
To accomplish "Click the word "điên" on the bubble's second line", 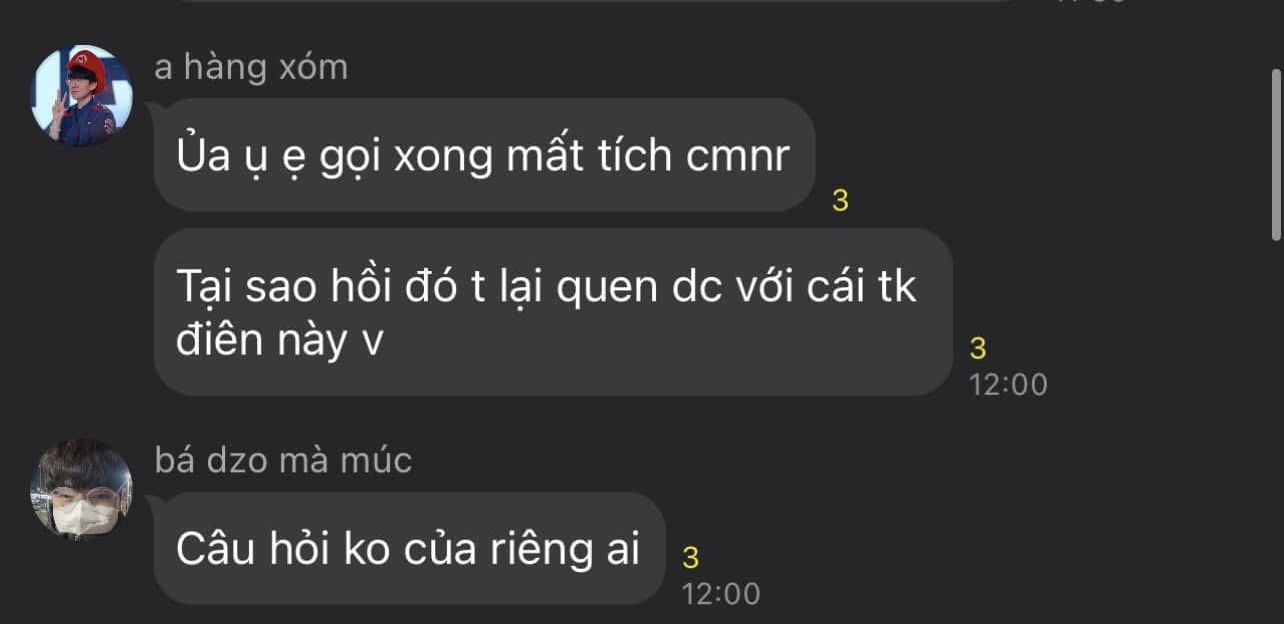I will tap(218, 341).
